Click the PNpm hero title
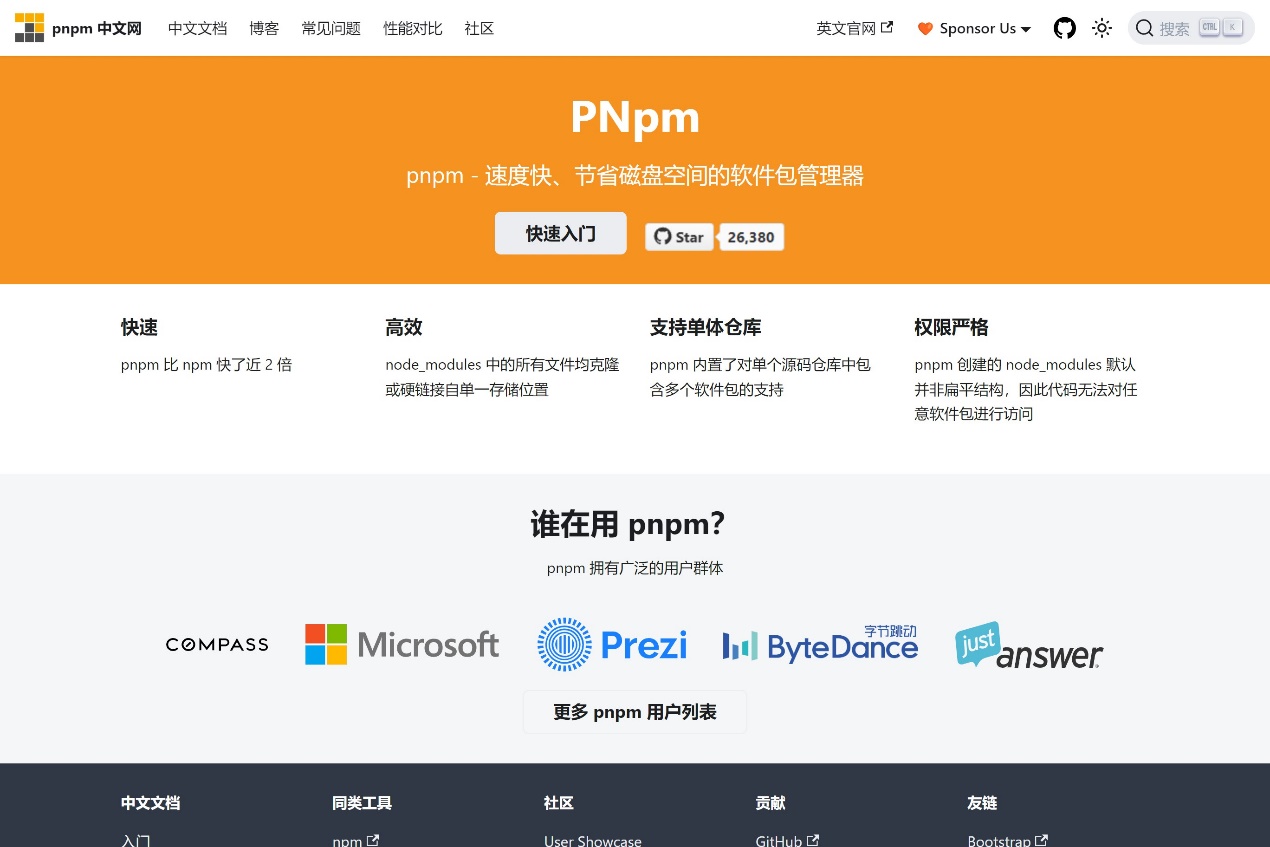 (x=635, y=117)
